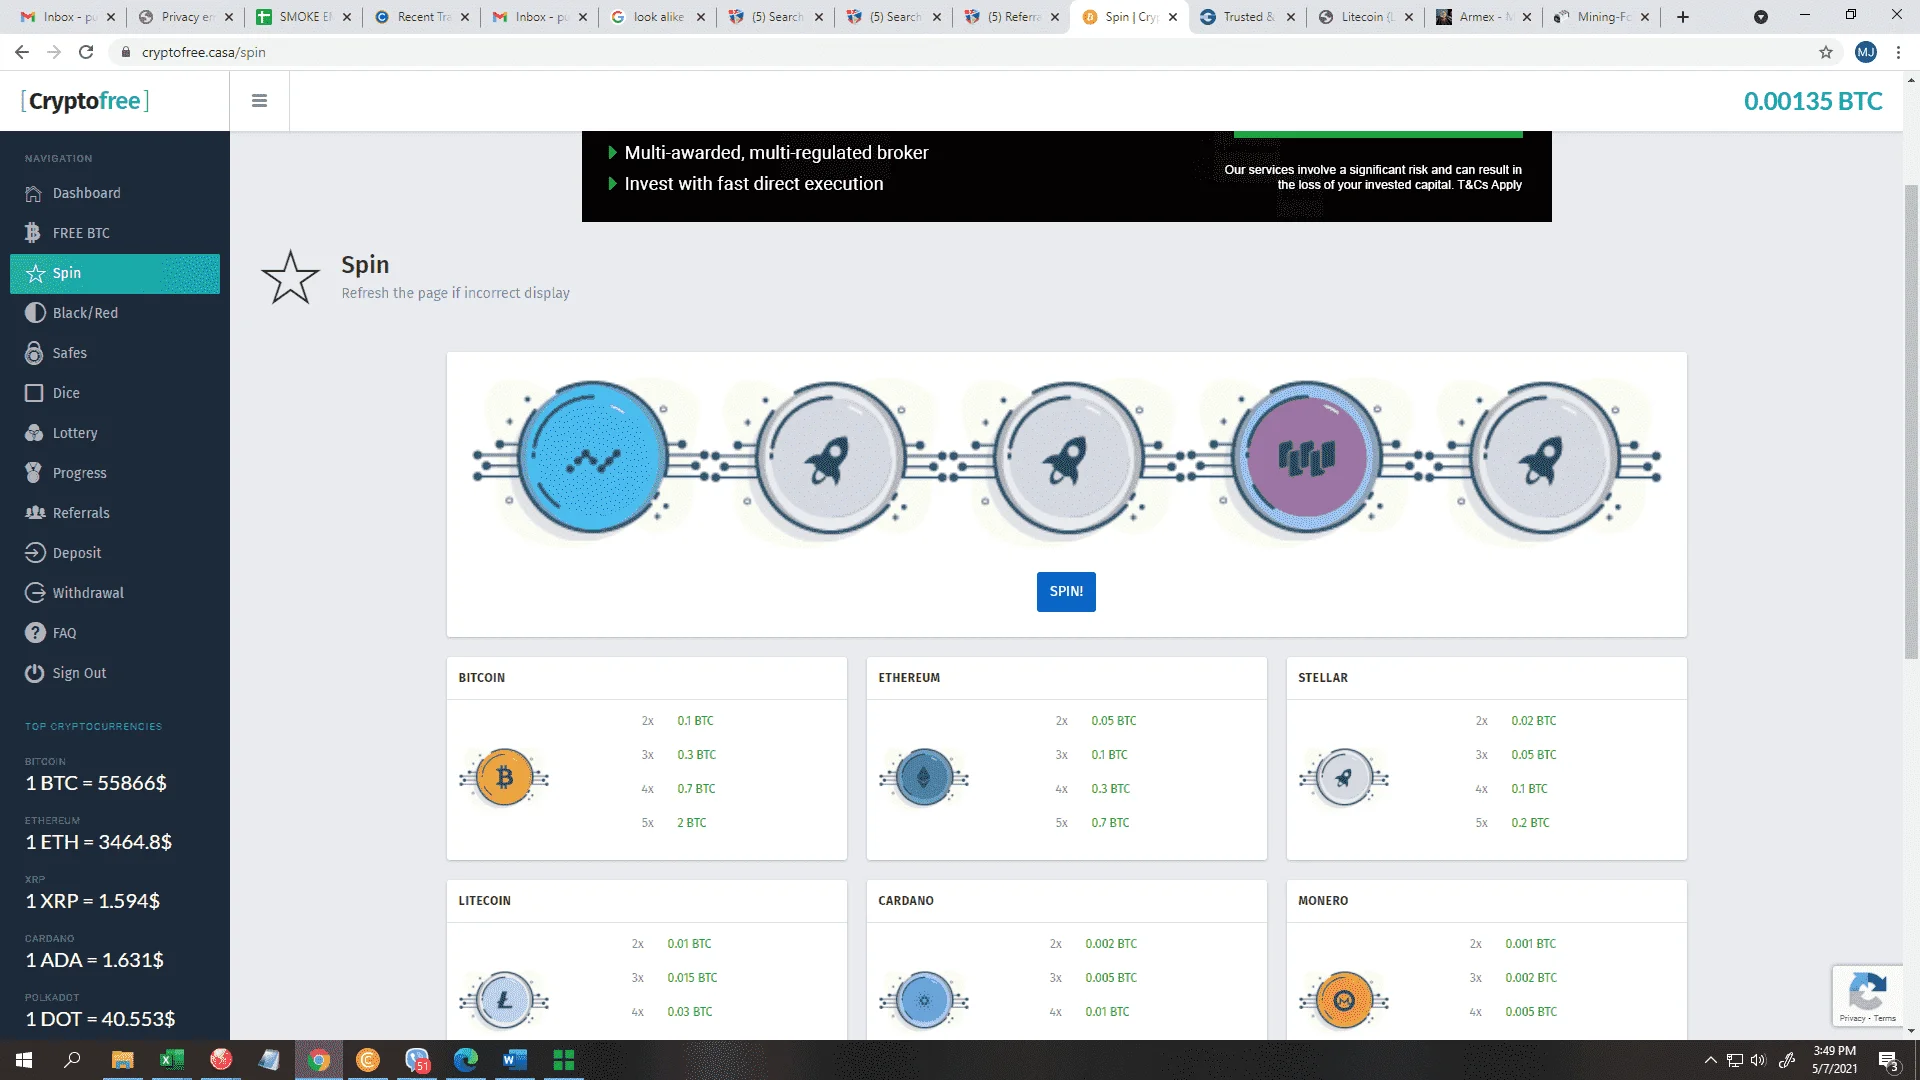Switch to the Trusted browser tab
1920x1080 pixels.
pyautogui.click(x=1248, y=17)
